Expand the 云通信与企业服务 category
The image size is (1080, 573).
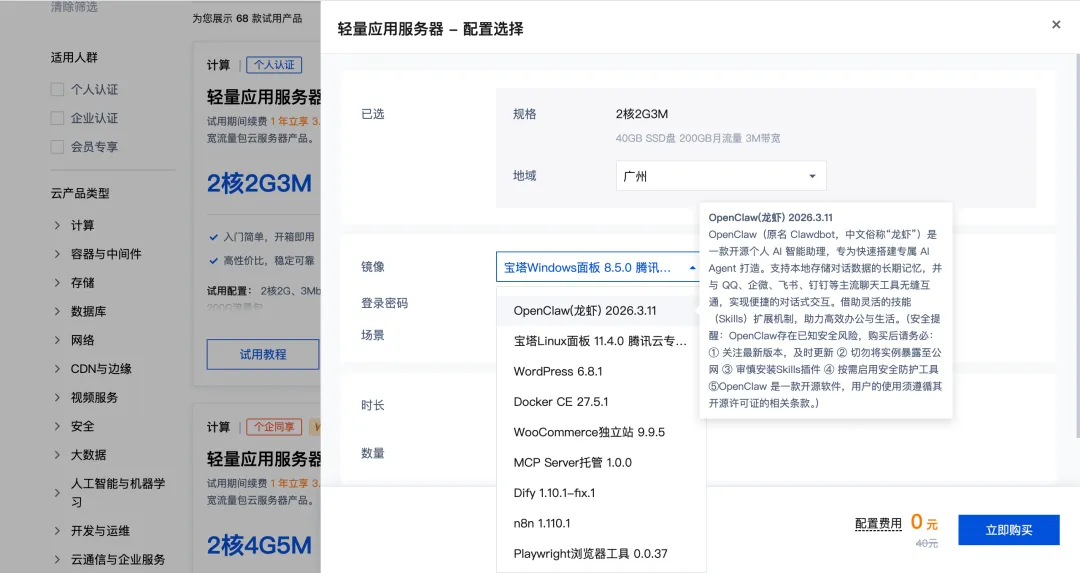click(58, 559)
